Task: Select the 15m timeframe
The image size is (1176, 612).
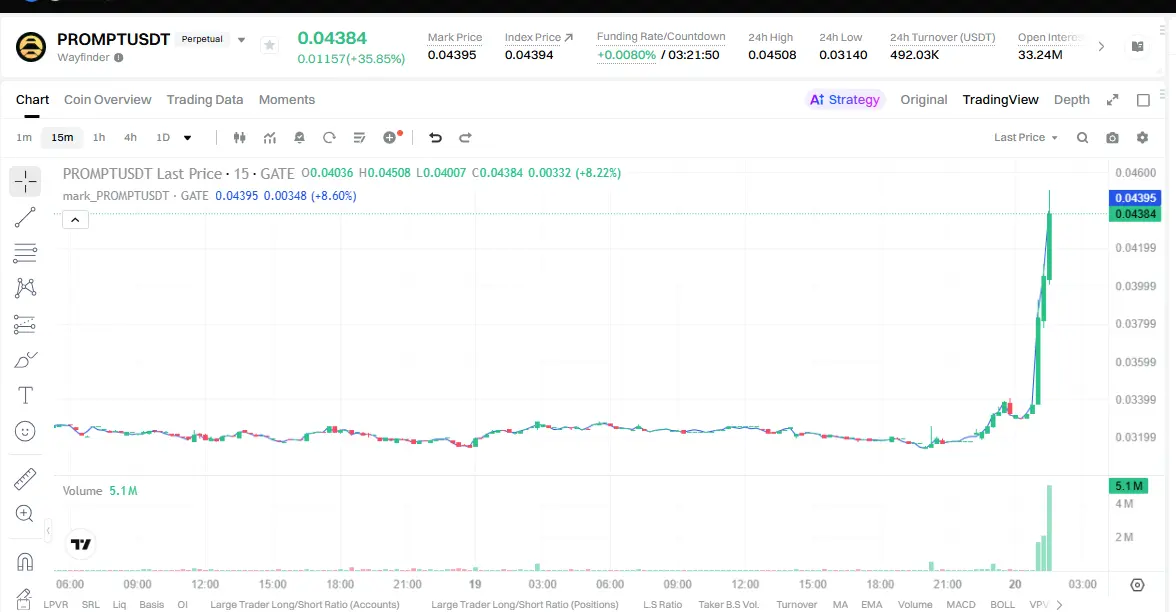Action: click(62, 137)
